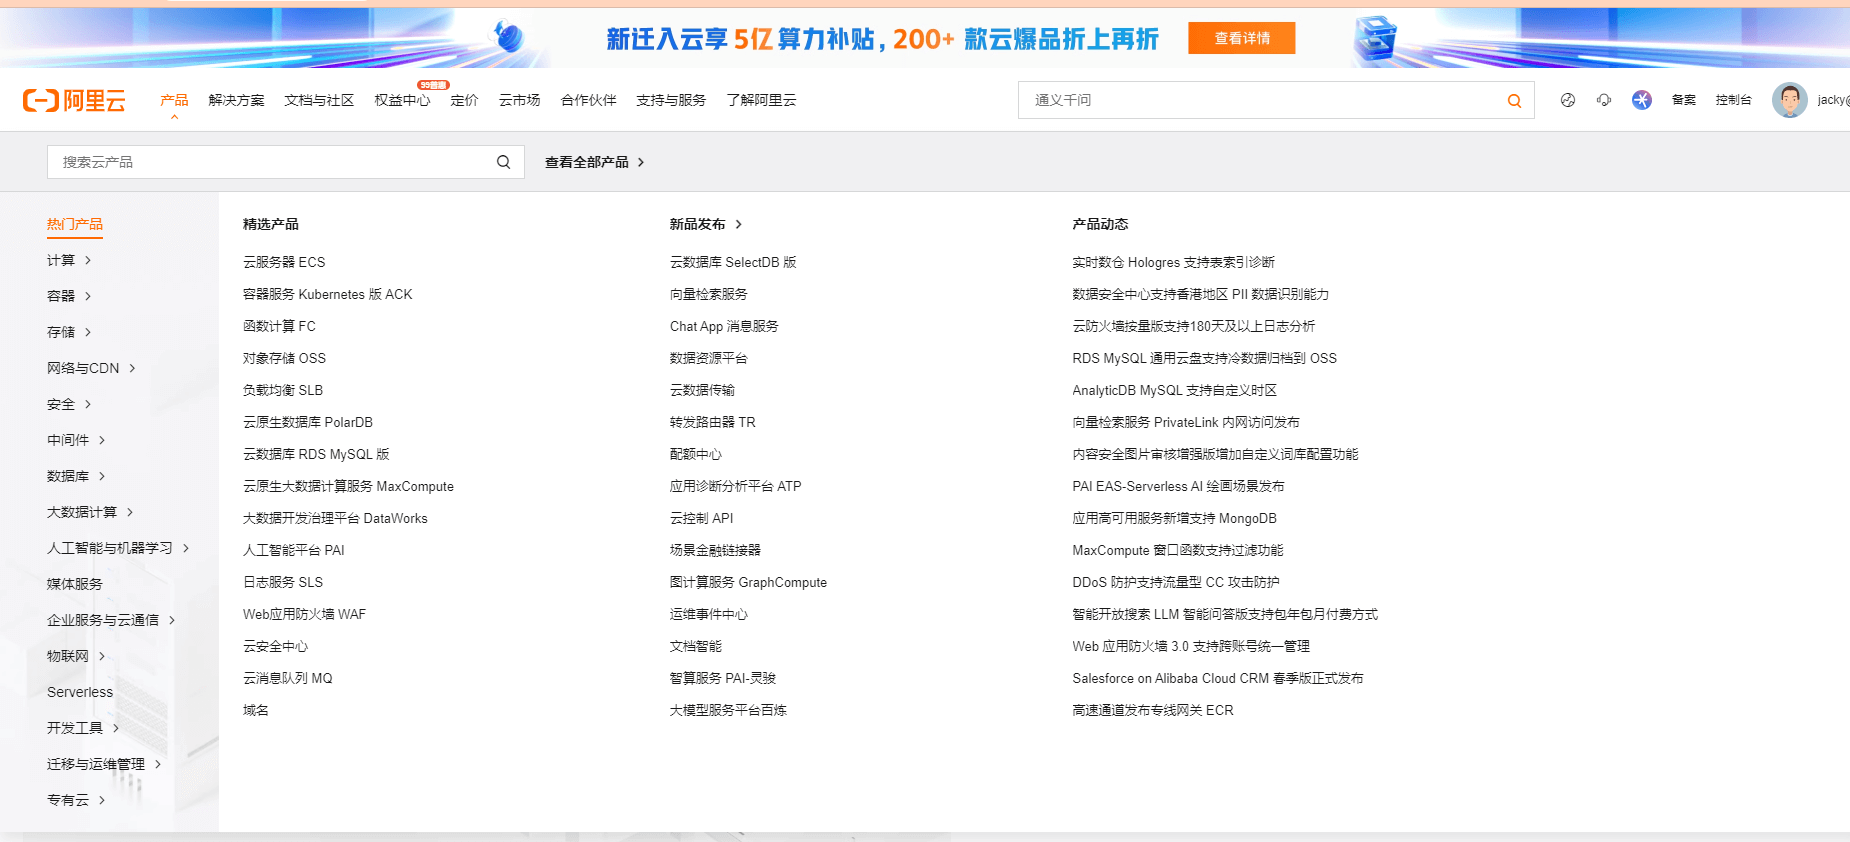Open 云原生数据库 PolarDB
Viewport: 1850px width, 842px height.
pos(308,422)
